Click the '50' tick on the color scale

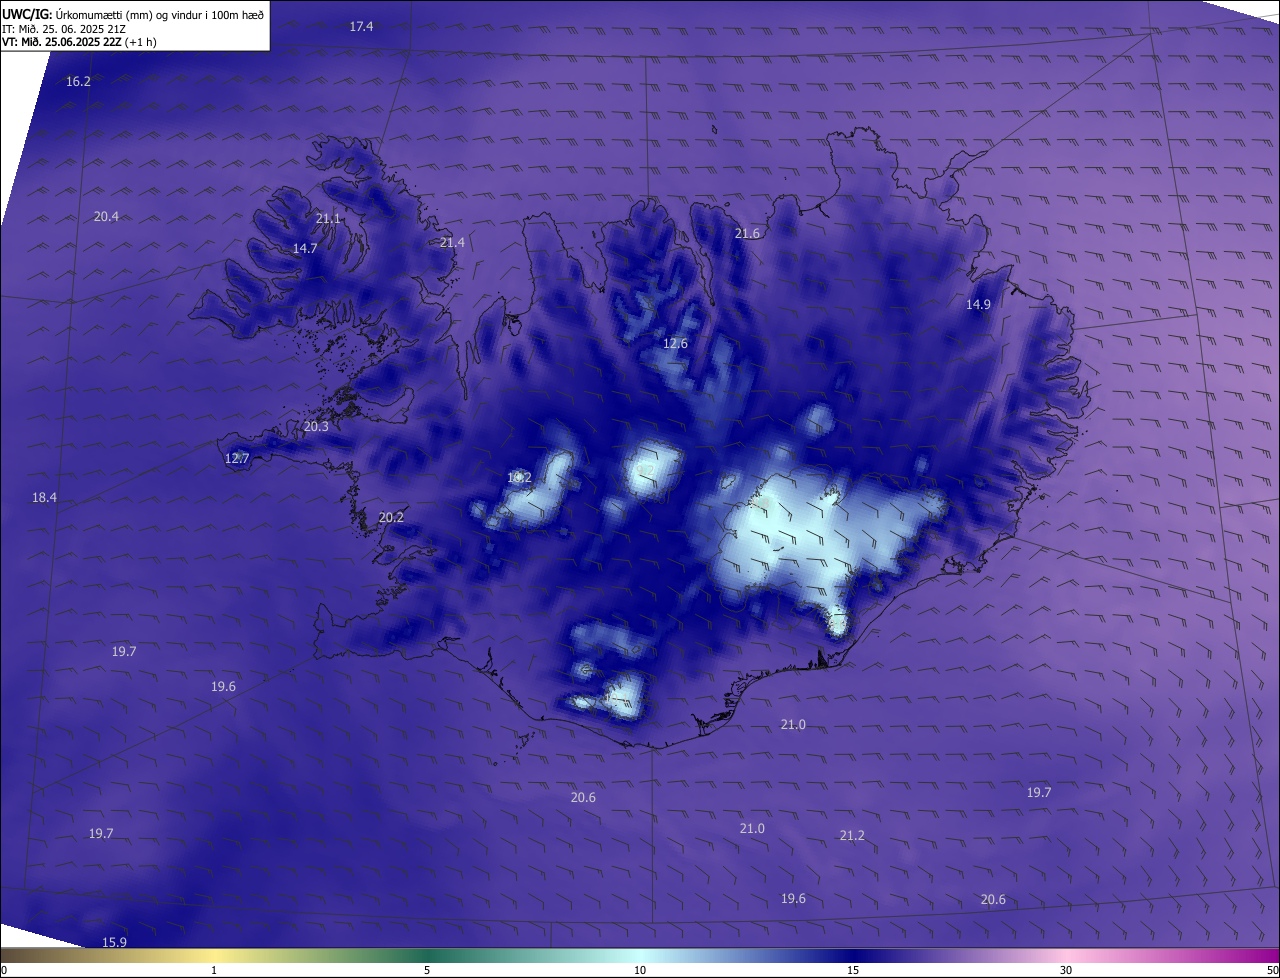click(1272, 970)
